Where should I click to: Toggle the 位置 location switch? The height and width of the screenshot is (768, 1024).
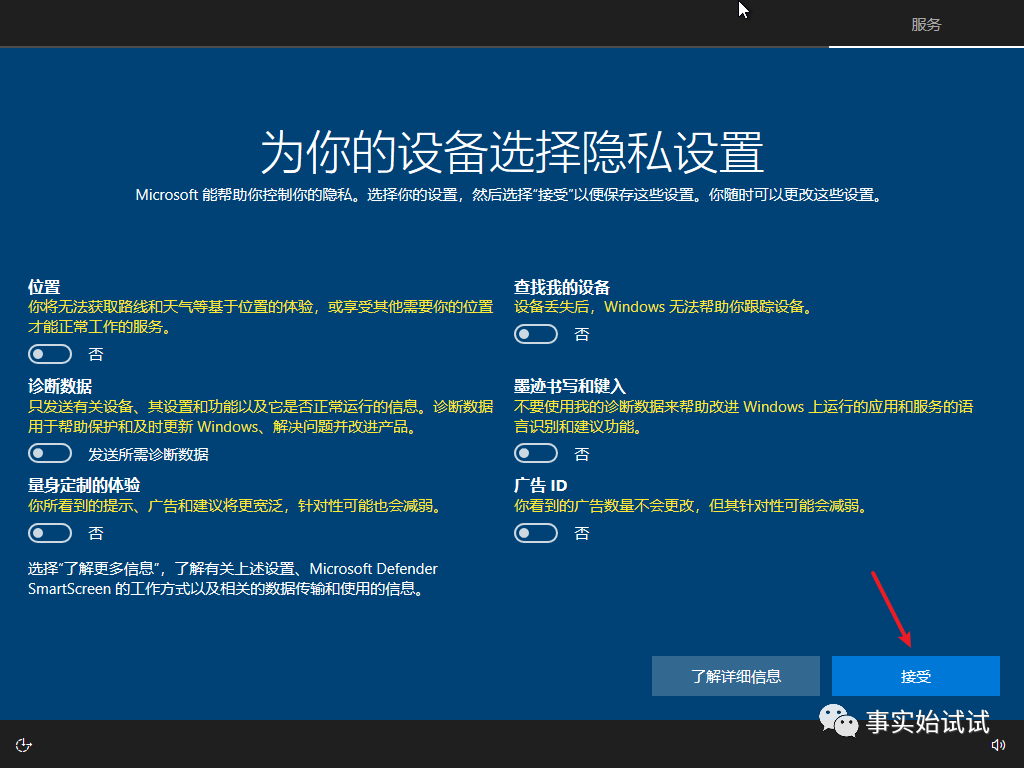[x=50, y=354]
